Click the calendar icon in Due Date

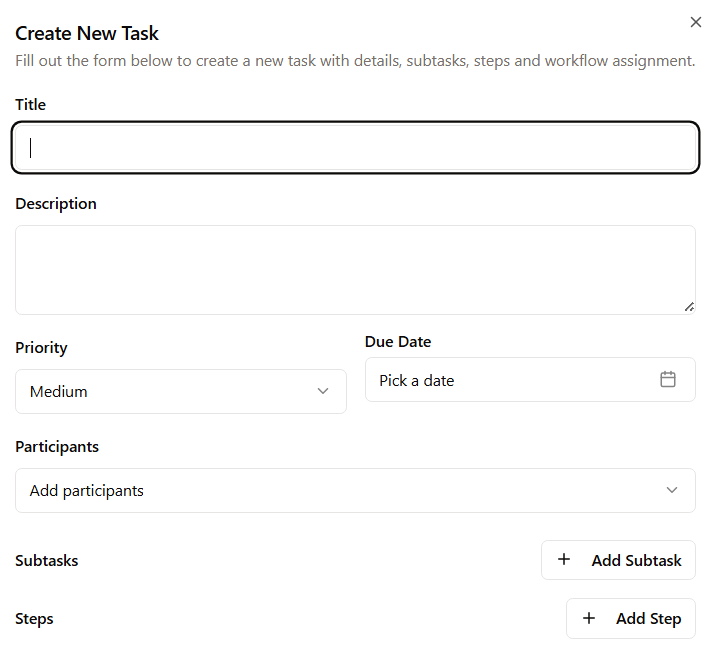click(668, 380)
